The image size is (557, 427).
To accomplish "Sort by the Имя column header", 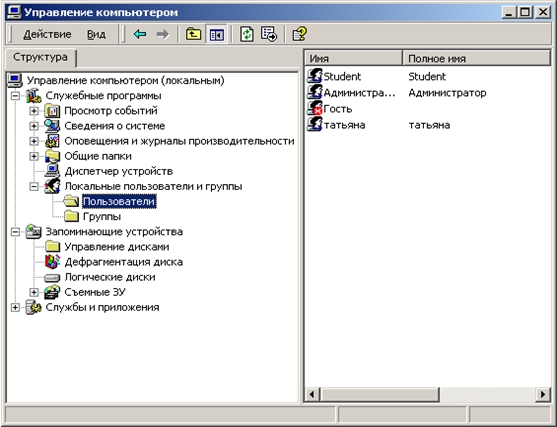I will [x=353, y=58].
